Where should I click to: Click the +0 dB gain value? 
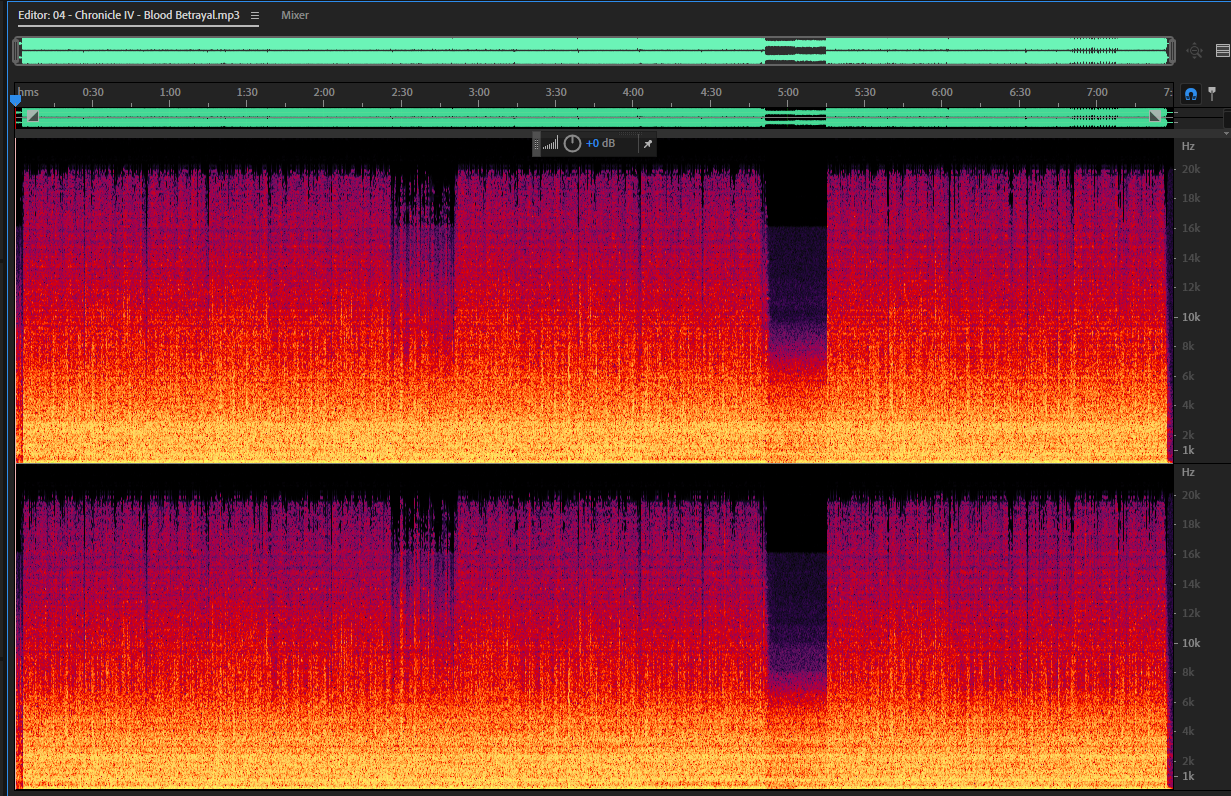click(x=601, y=144)
